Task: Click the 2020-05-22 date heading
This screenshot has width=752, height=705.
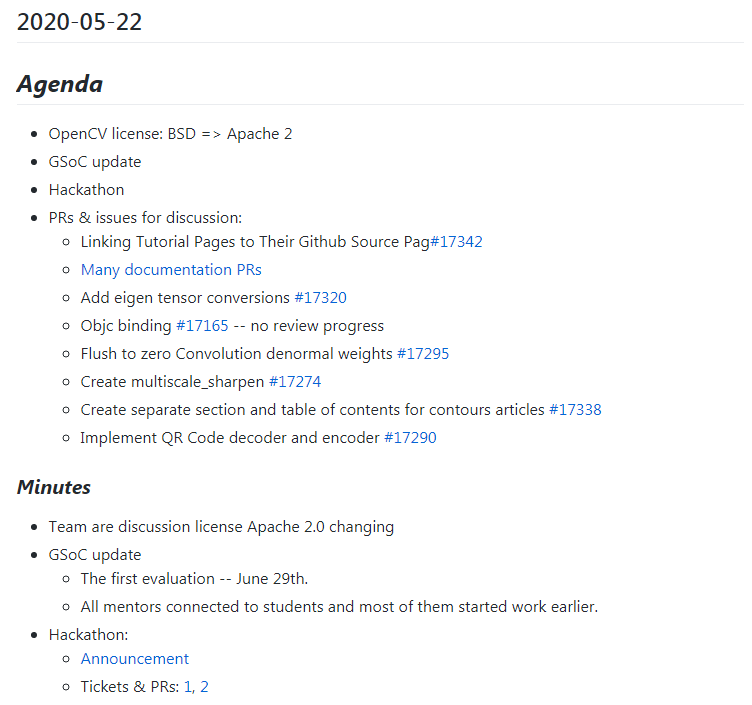Action: click(x=80, y=21)
